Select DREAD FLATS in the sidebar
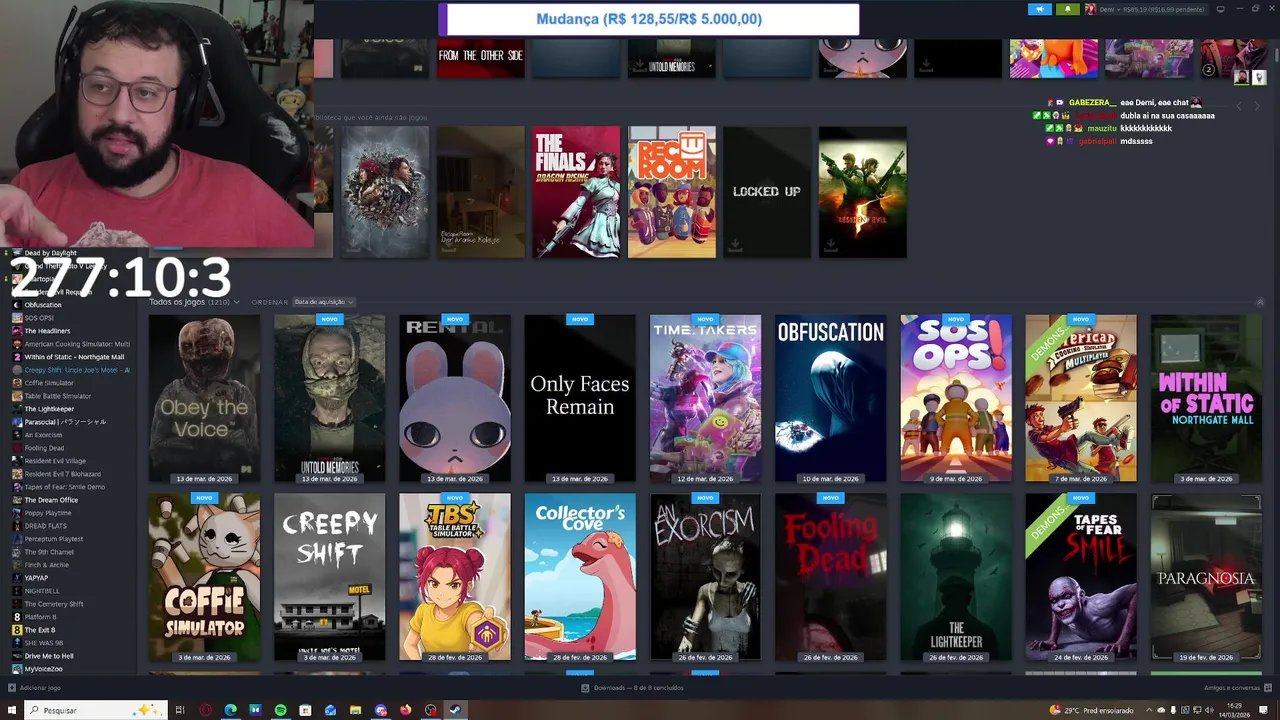The width and height of the screenshot is (1280, 720). click(x=45, y=526)
